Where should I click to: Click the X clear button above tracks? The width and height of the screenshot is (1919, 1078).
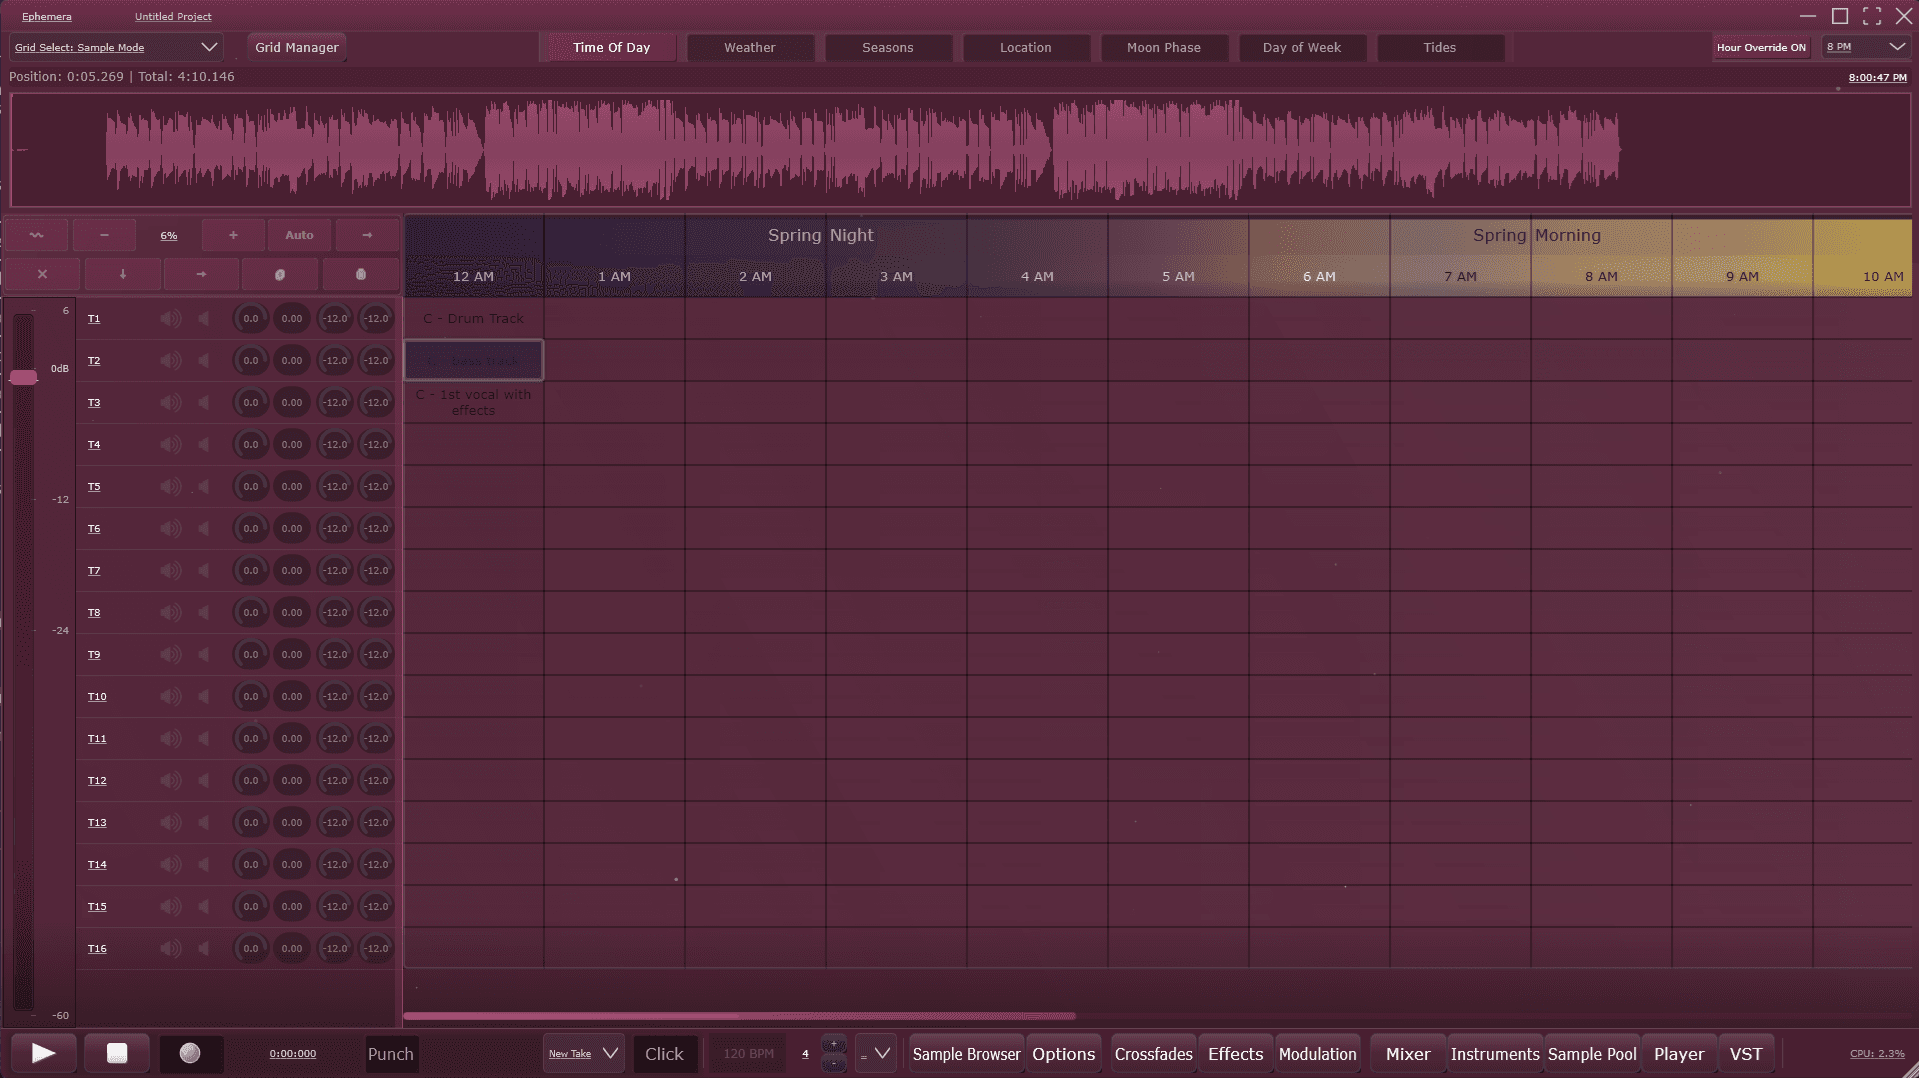42,274
